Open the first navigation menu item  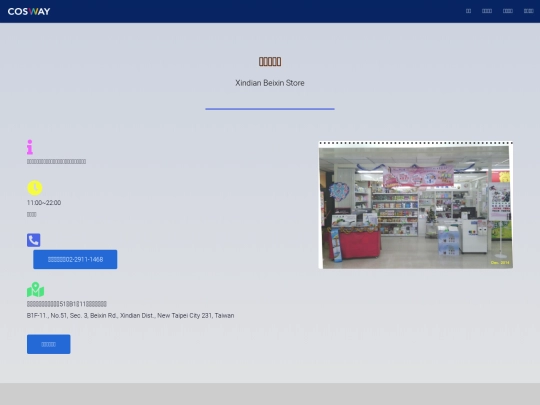coord(468,11)
